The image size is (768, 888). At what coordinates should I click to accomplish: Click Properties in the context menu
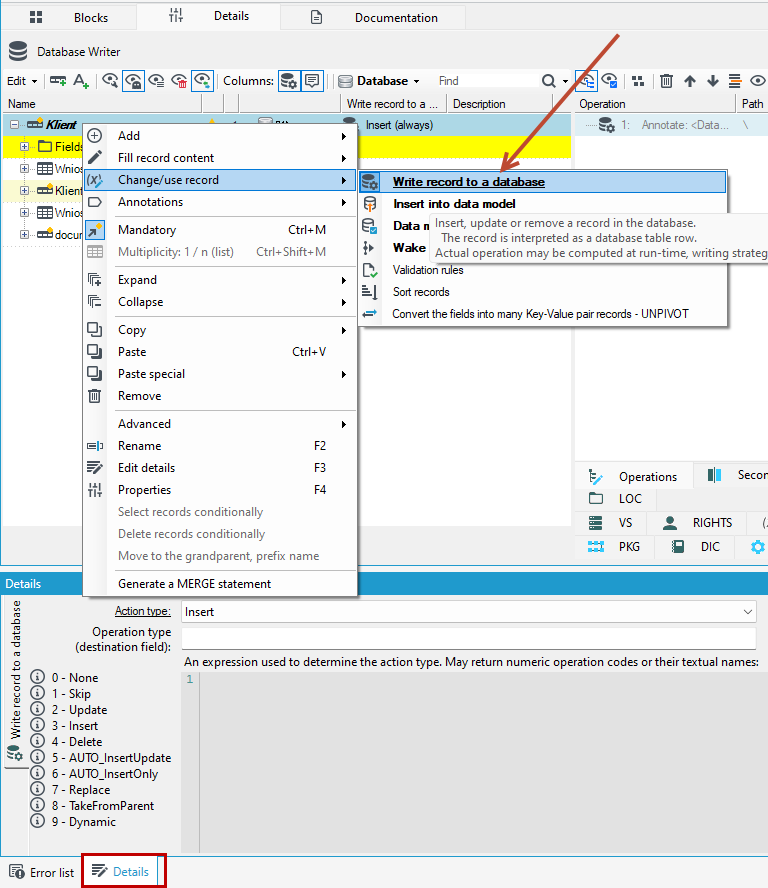tap(220, 490)
